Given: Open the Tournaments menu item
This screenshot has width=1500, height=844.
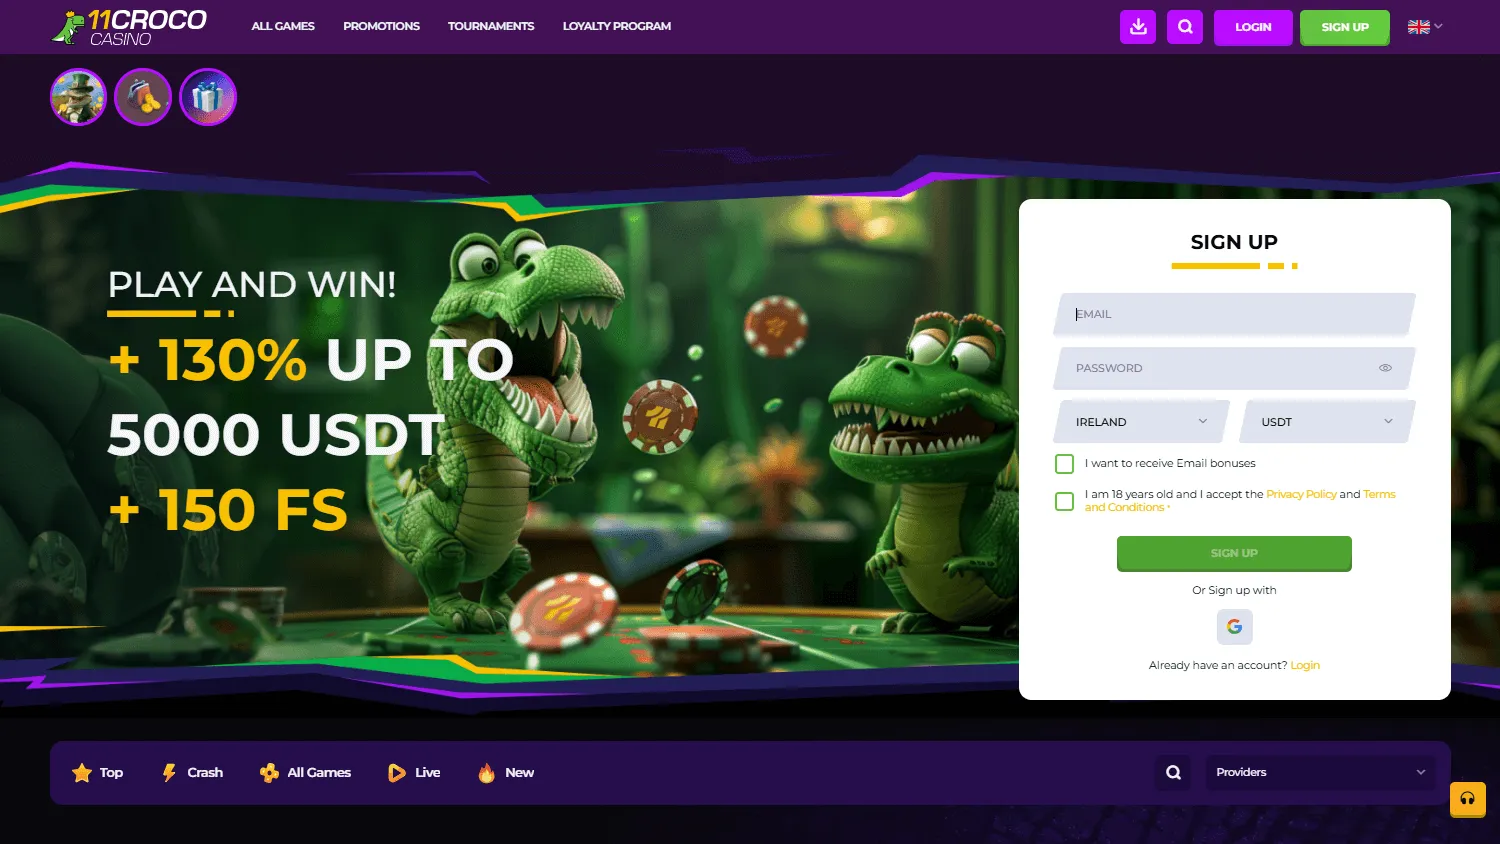Looking at the screenshot, I should (x=491, y=26).
